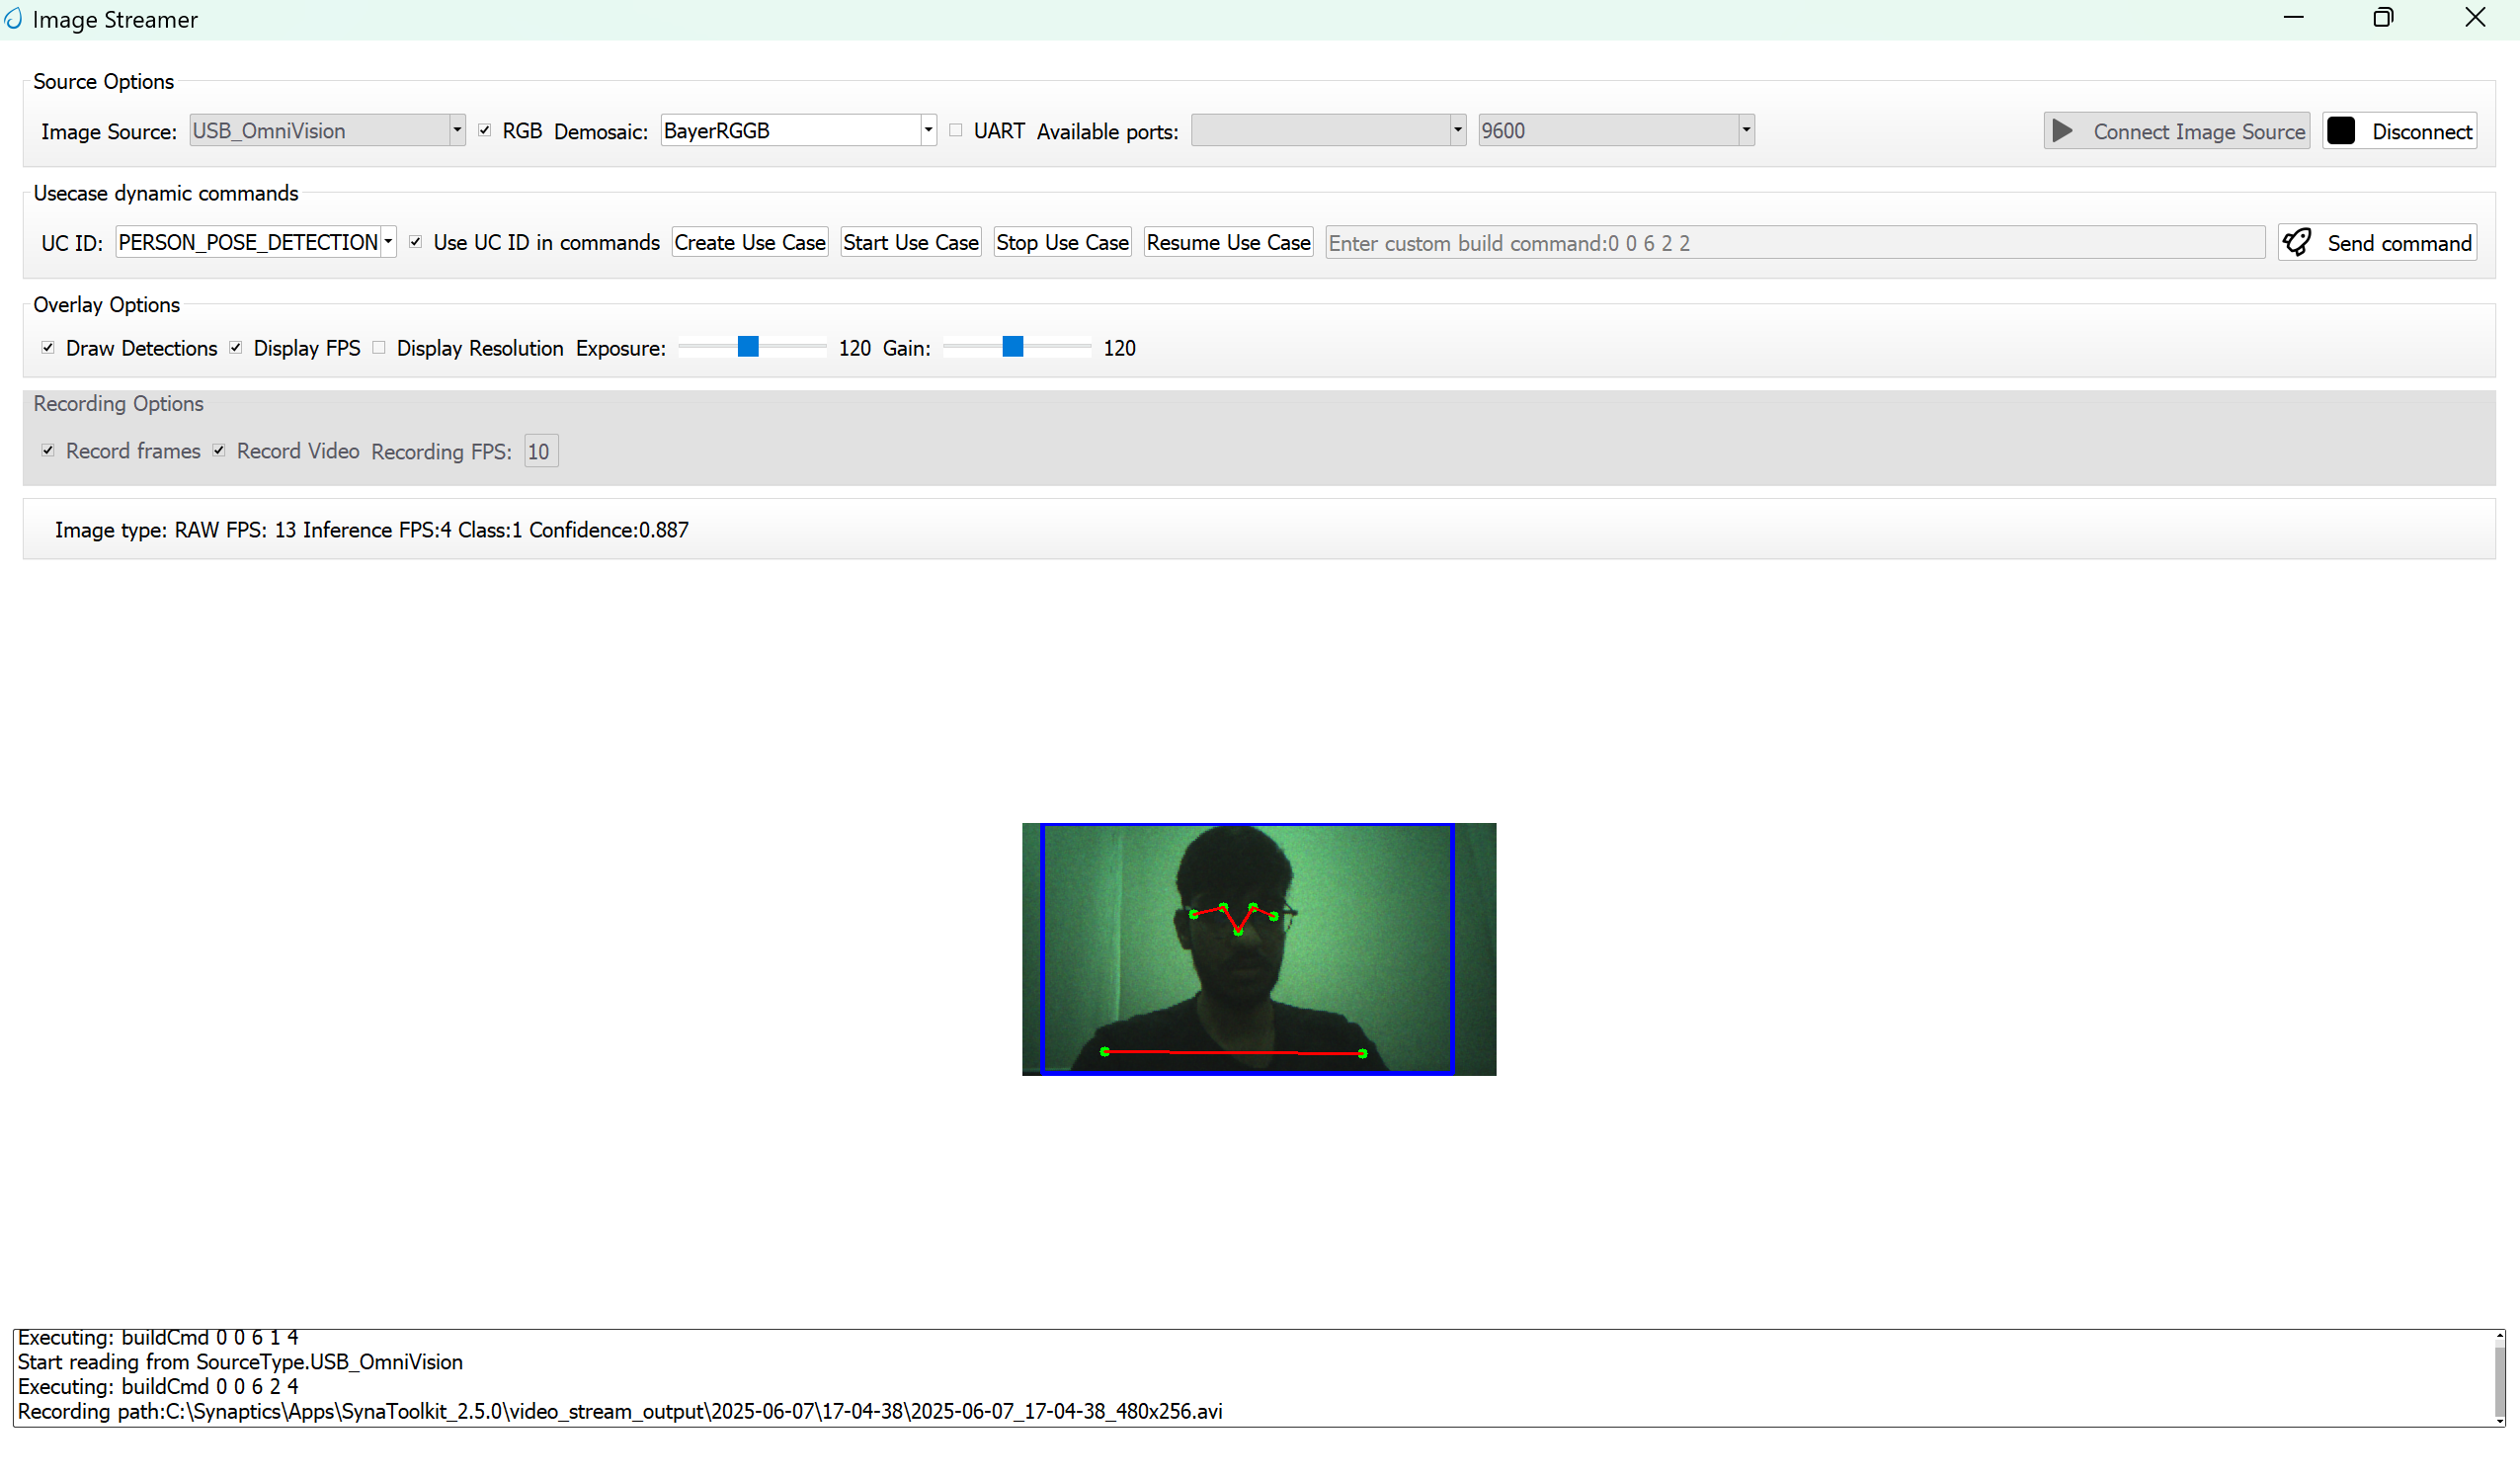Click the Image Streamer logo in titlebar

14,18
